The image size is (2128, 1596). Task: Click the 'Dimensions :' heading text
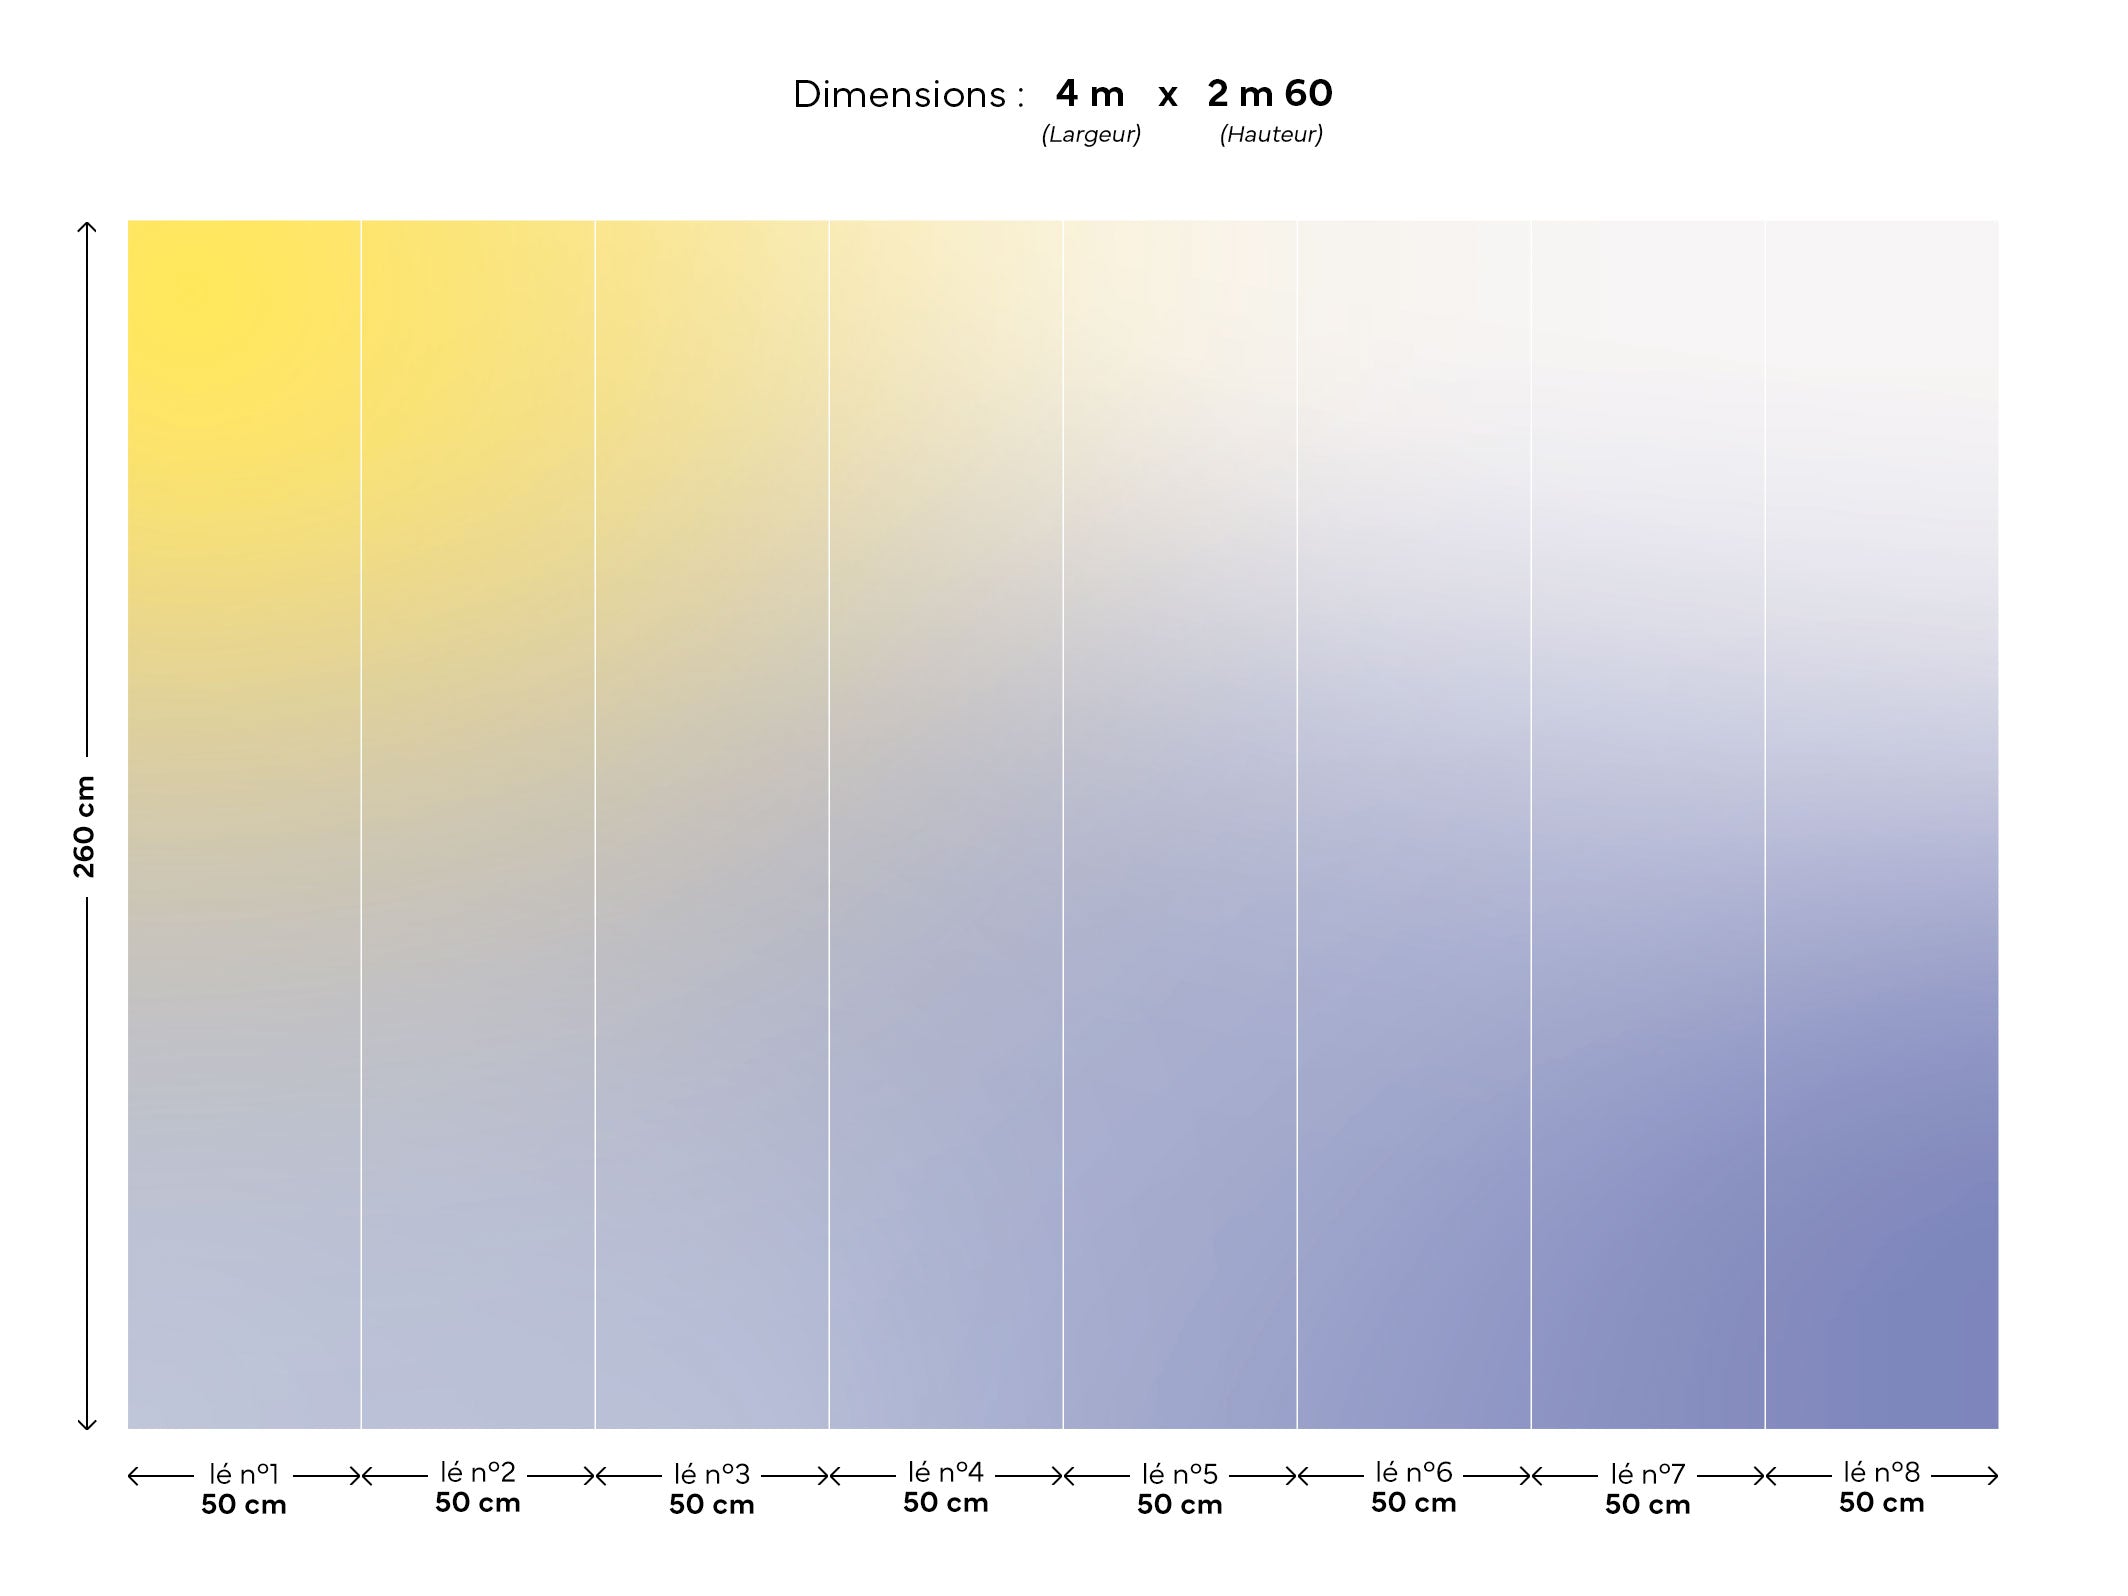tap(908, 95)
